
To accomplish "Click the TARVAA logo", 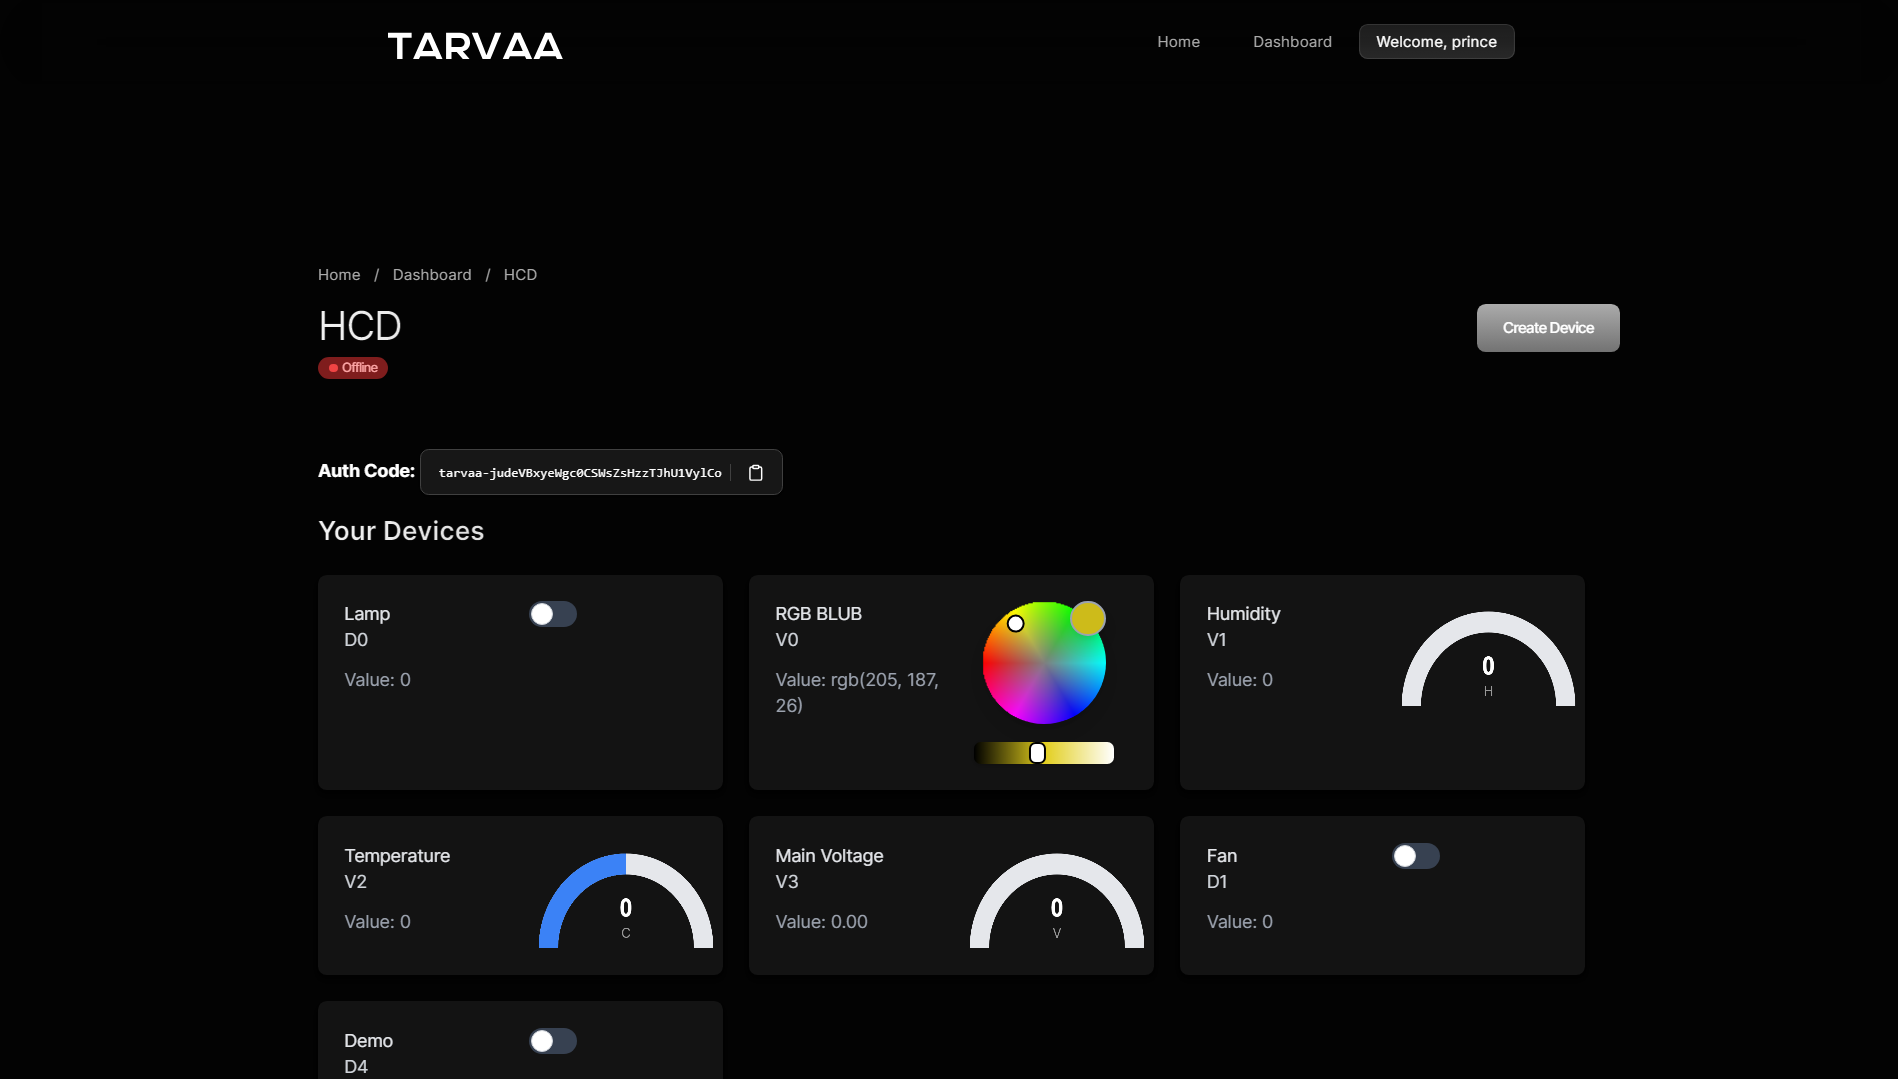I will [x=474, y=46].
